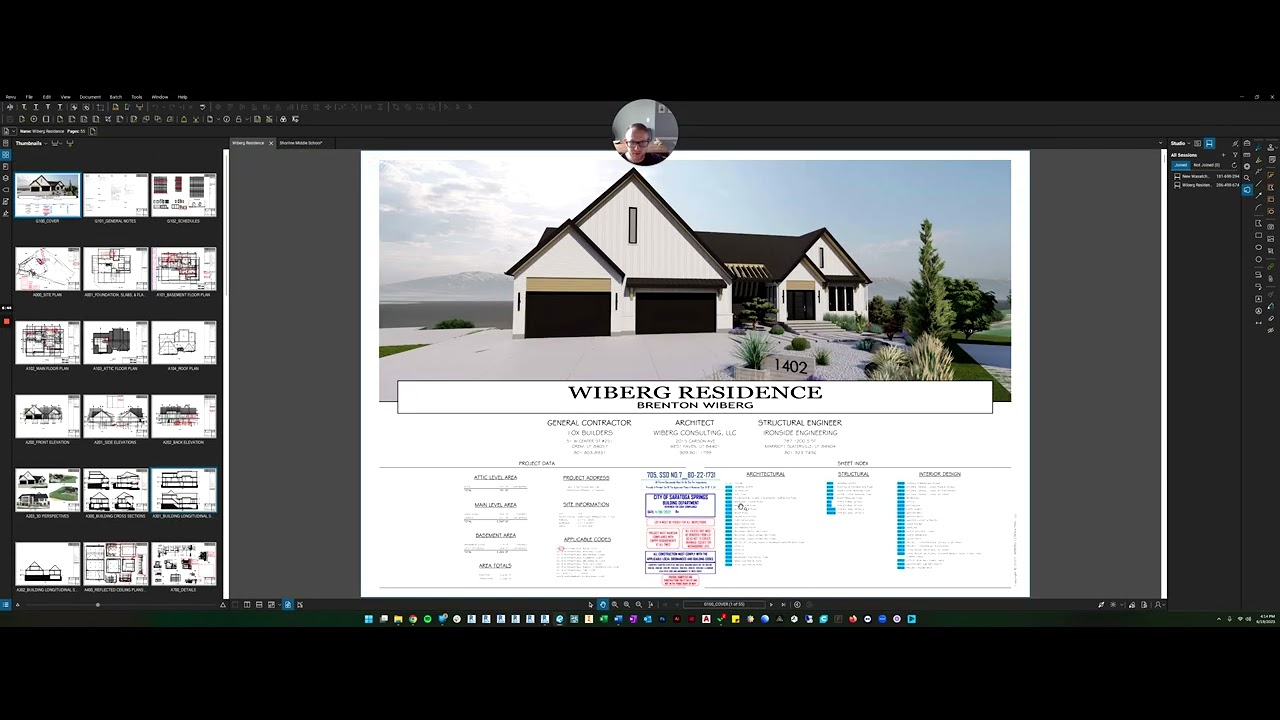Open the Properties gear panel icon
1280x720 pixels.
[1247, 166]
